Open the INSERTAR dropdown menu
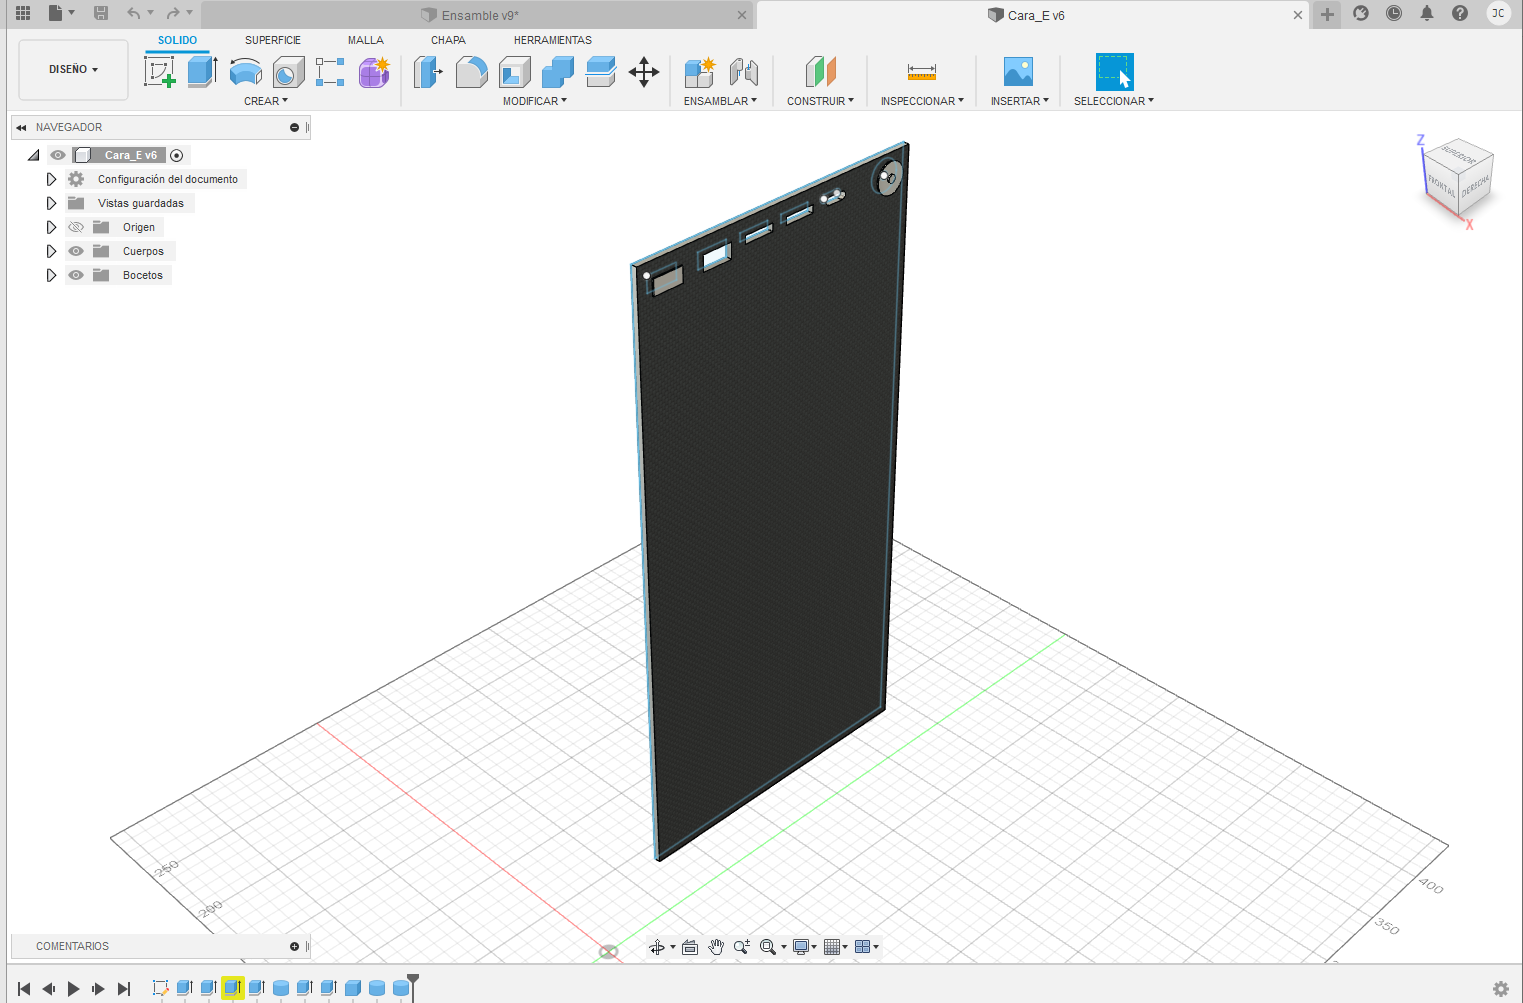This screenshot has width=1523, height=1003. (1020, 101)
